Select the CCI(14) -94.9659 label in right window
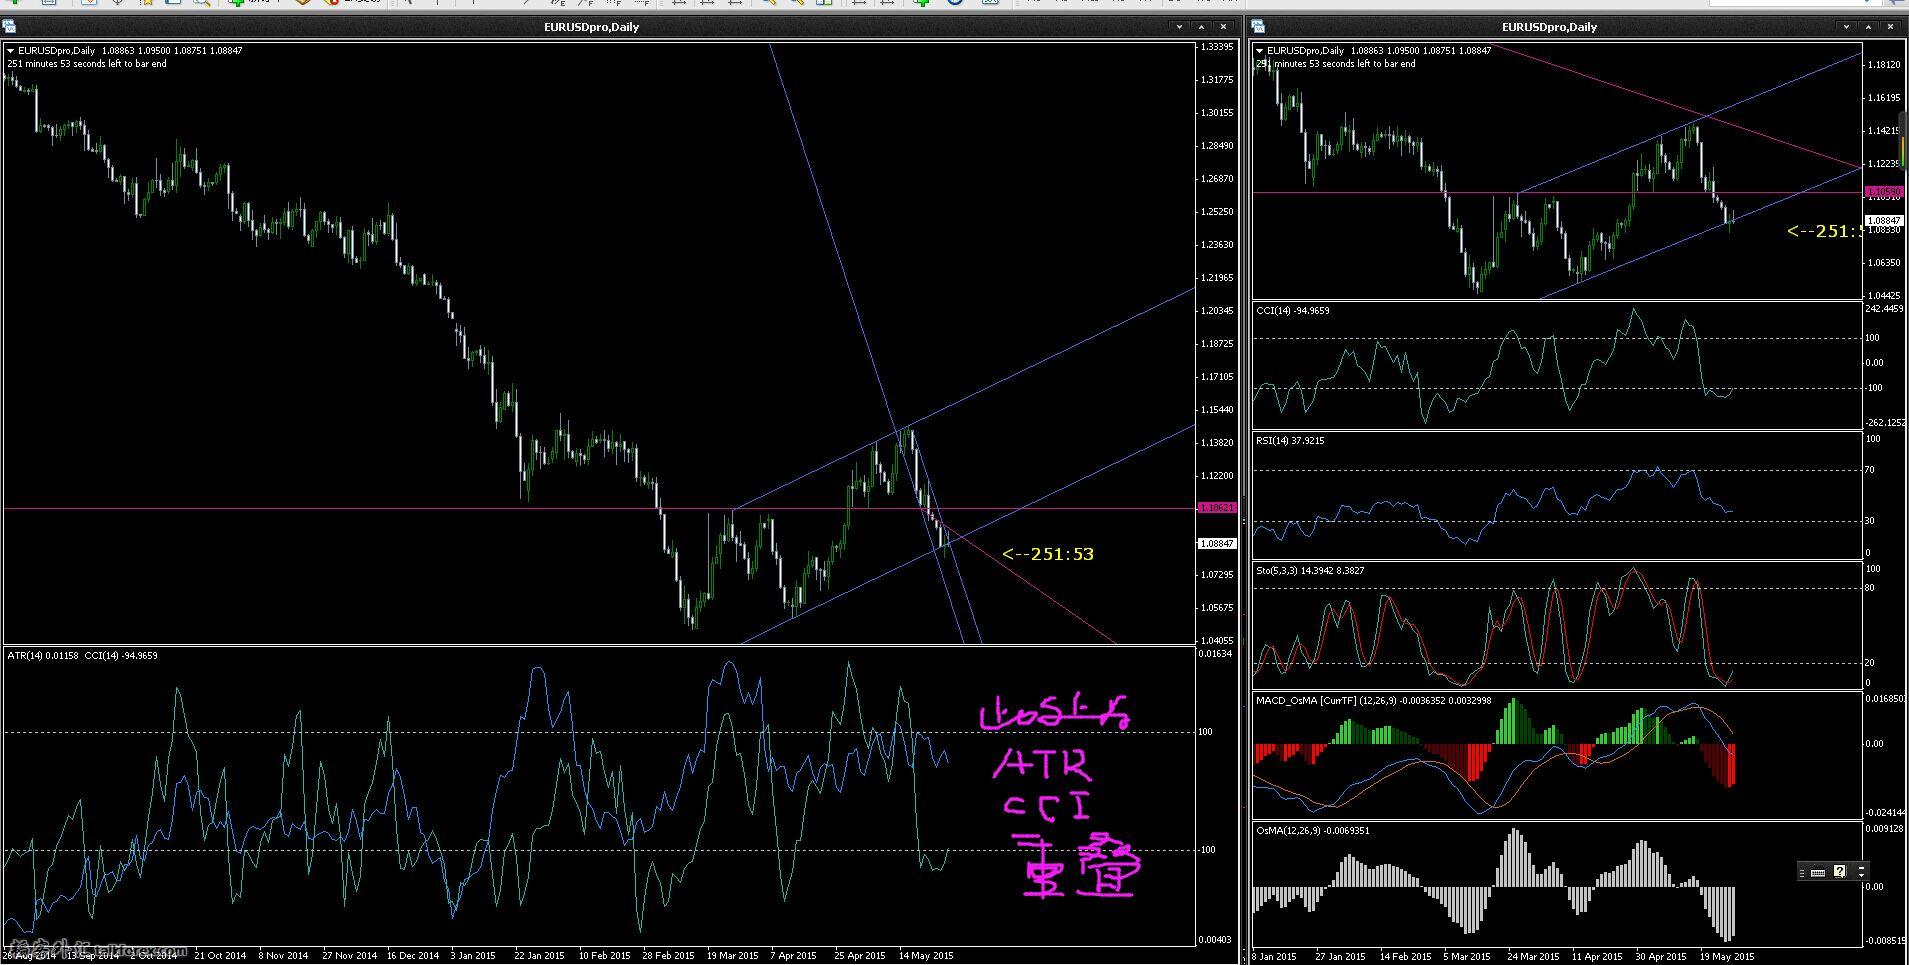The width and height of the screenshot is (1909, 965). [1293, 311]
